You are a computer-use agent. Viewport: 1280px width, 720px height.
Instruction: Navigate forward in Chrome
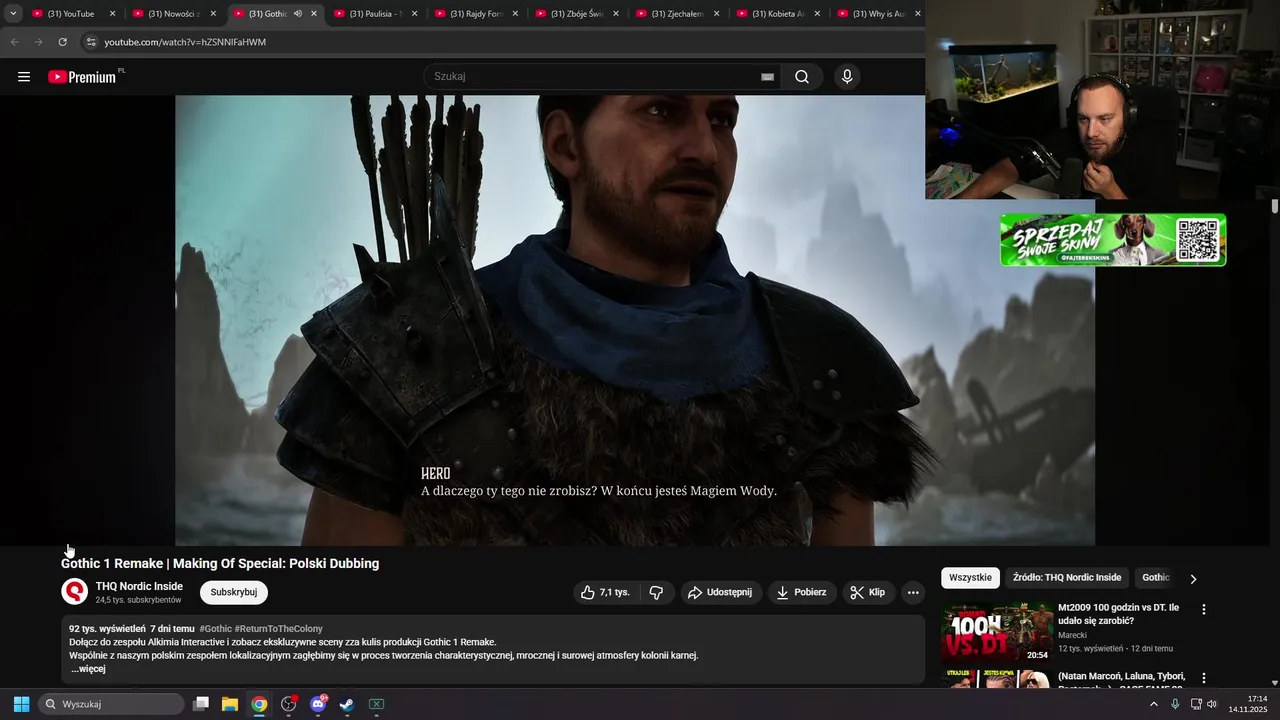38,42
